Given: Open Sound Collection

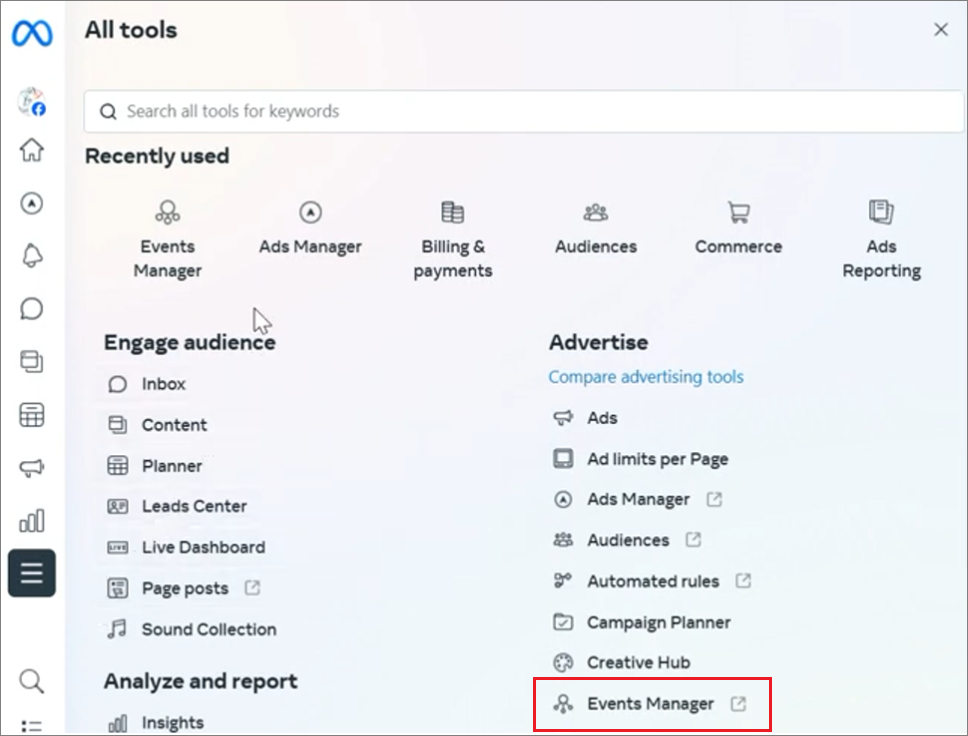Looking at the screenshot, I should [192, 629].
